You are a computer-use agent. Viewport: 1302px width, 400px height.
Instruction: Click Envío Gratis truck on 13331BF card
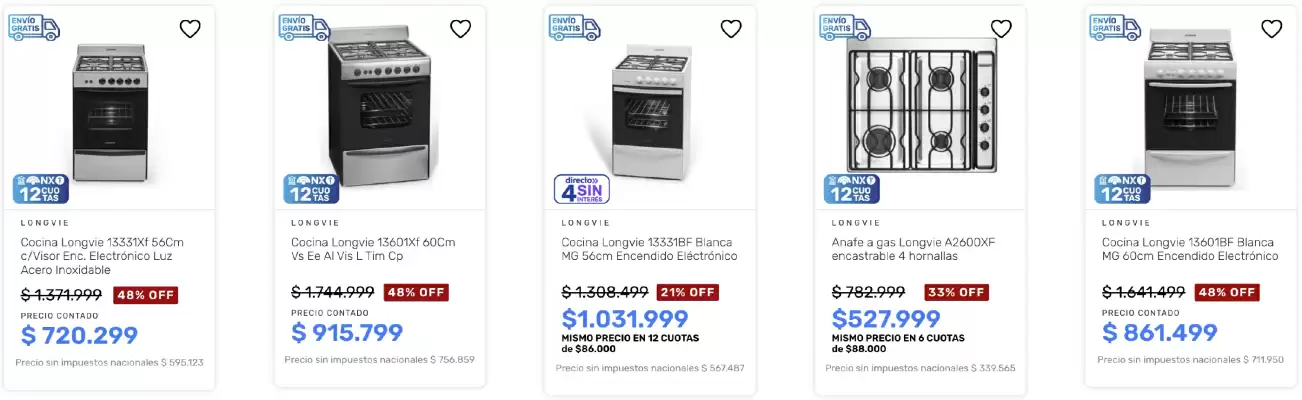(575, 27)
